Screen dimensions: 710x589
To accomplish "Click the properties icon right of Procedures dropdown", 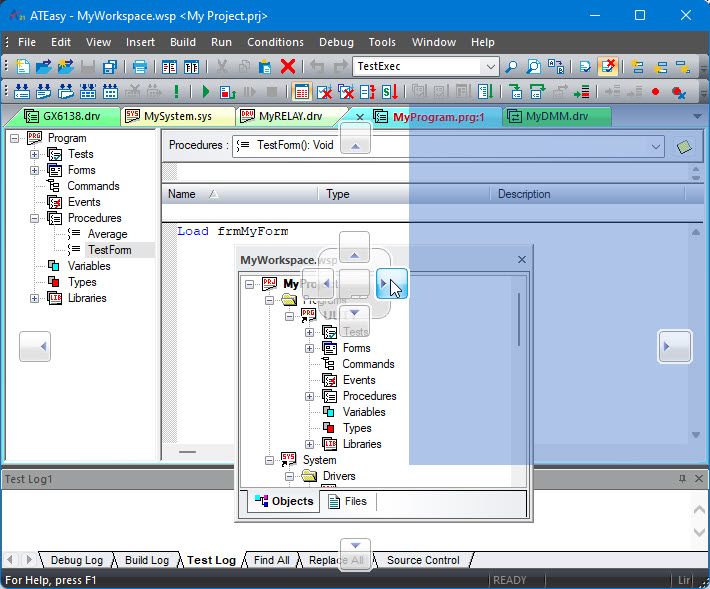I will coord(684,146).
